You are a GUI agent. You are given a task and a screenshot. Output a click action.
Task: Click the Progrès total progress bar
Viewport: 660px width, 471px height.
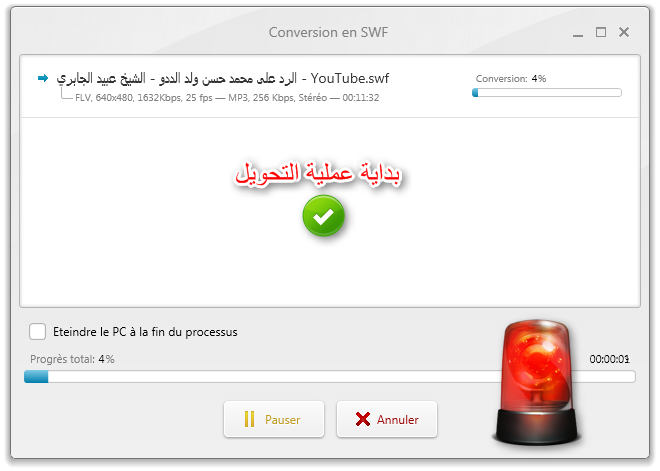click(x=330, y=377)
